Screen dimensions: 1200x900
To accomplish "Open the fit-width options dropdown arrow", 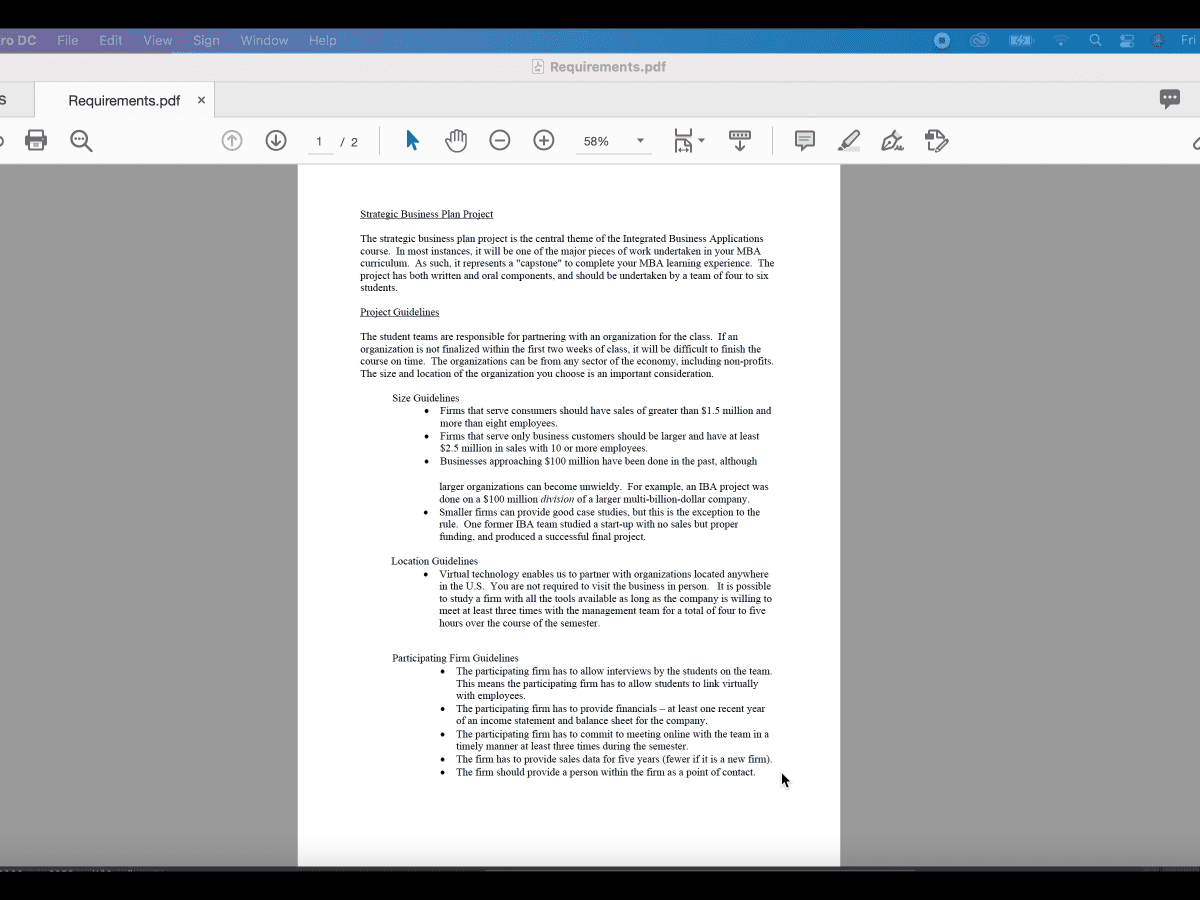I will [699, 140].
